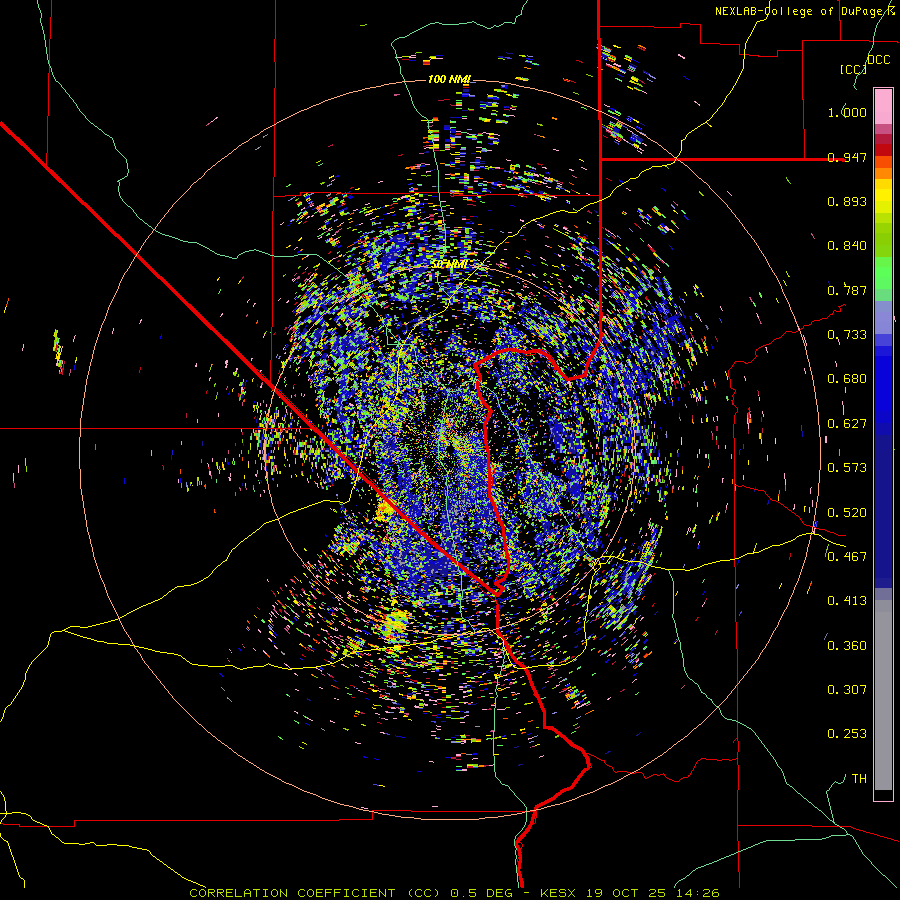Image resolution: width=900 pixels, height=900 pixels.
Task: Select the 0.467 legend value
Action: (847, 557)
